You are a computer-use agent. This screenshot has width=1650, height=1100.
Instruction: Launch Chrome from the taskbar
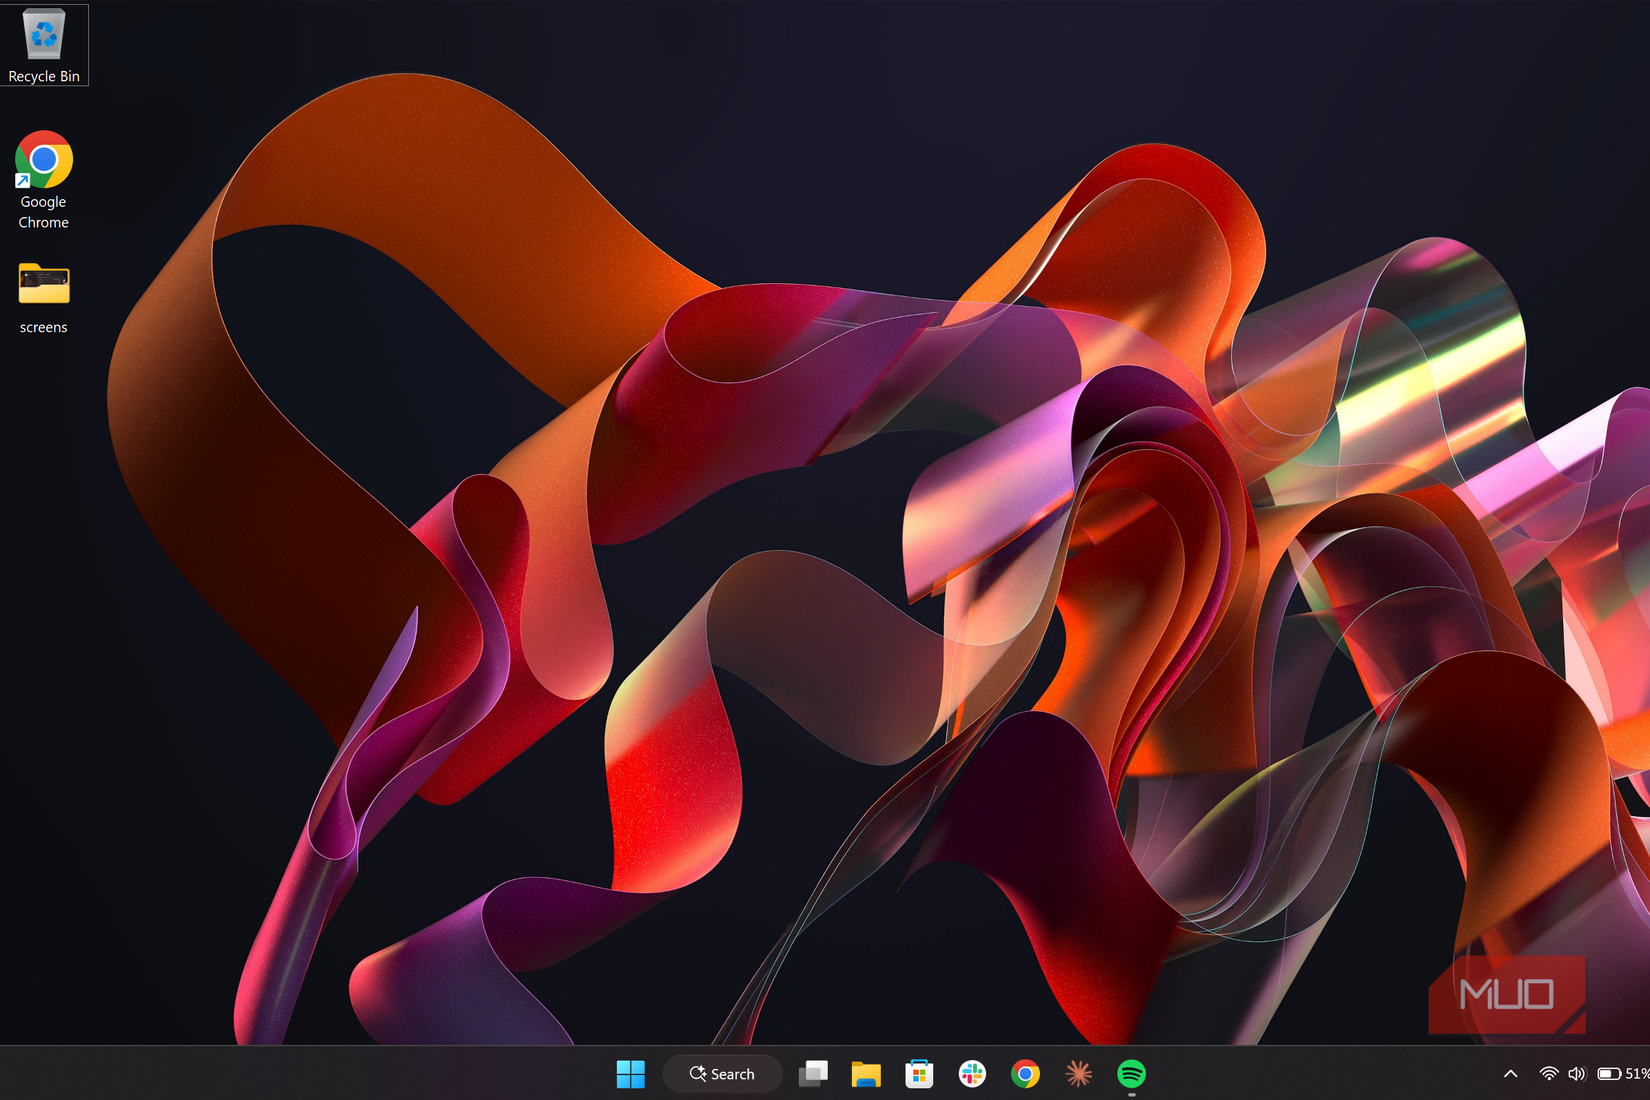(1025, 1074)
